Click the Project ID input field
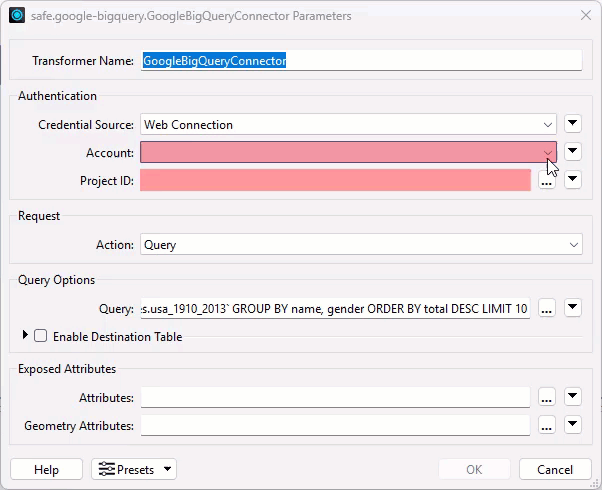 pyautogui.click(x=336, y=180)
